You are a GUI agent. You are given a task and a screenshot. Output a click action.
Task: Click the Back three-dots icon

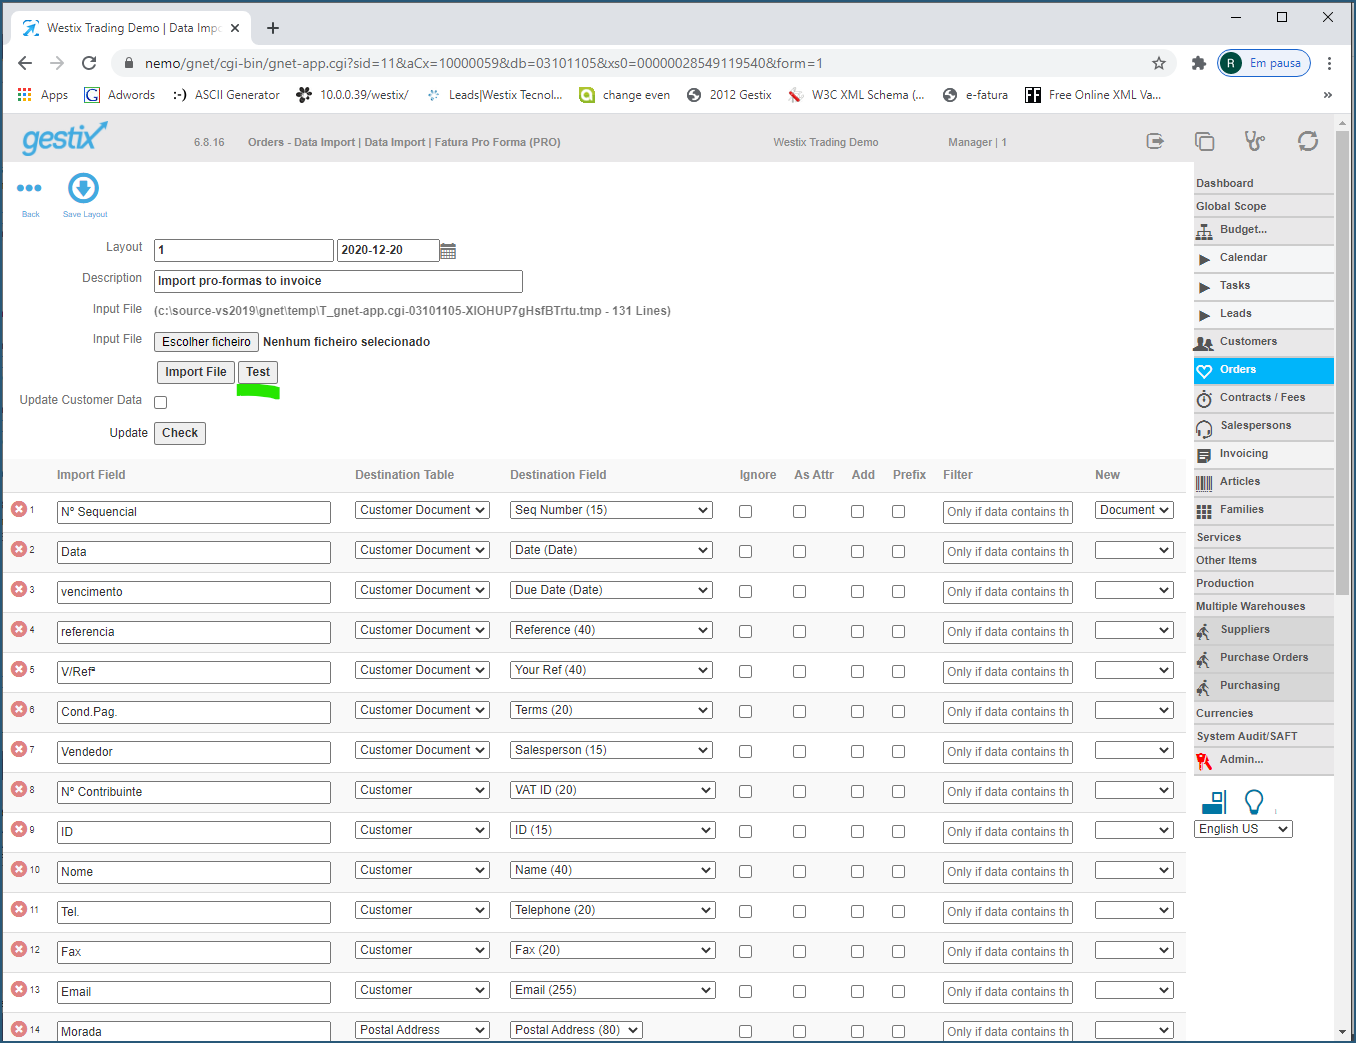[29, 188]
